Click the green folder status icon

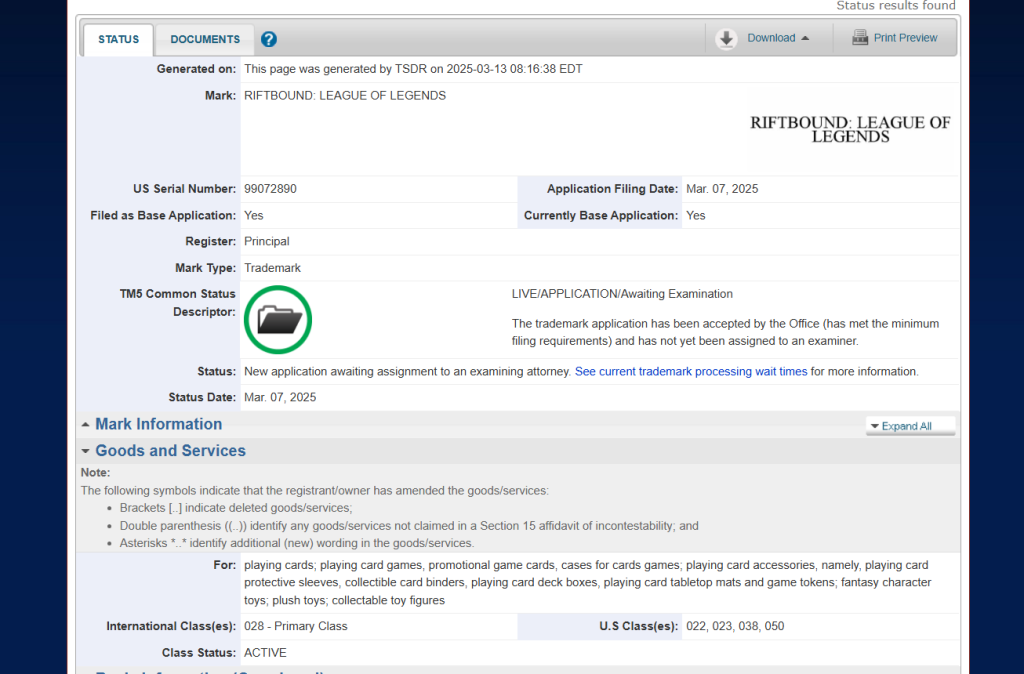click(278, 320)
